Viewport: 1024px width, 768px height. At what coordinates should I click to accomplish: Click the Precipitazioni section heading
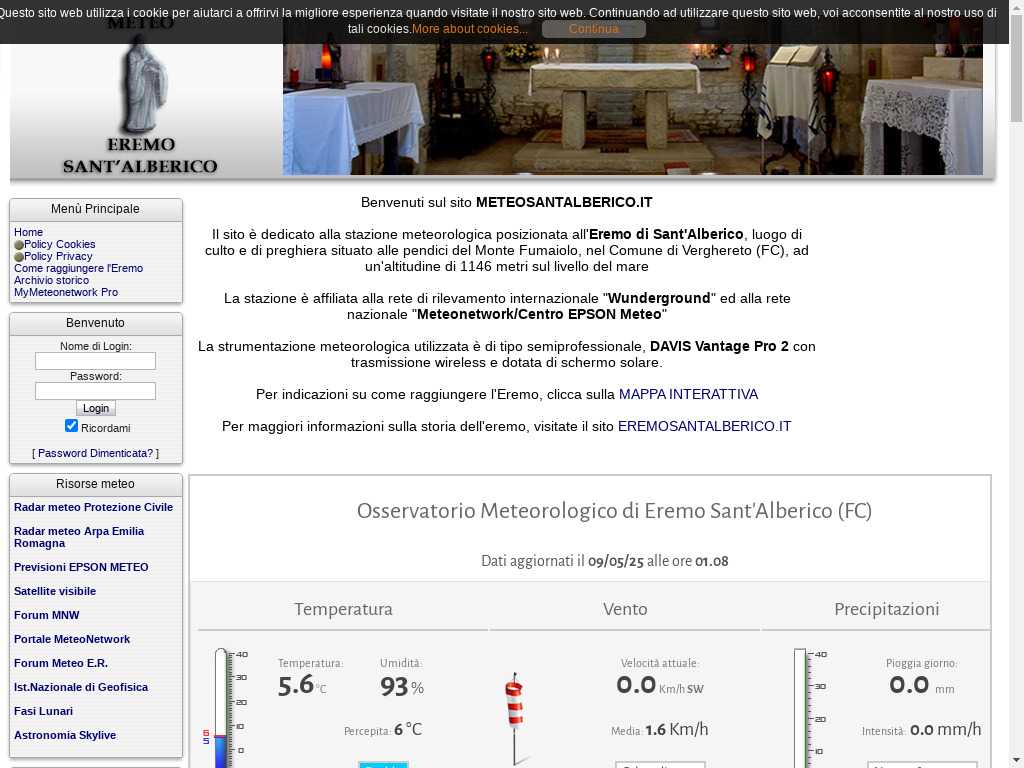point(886,609)
